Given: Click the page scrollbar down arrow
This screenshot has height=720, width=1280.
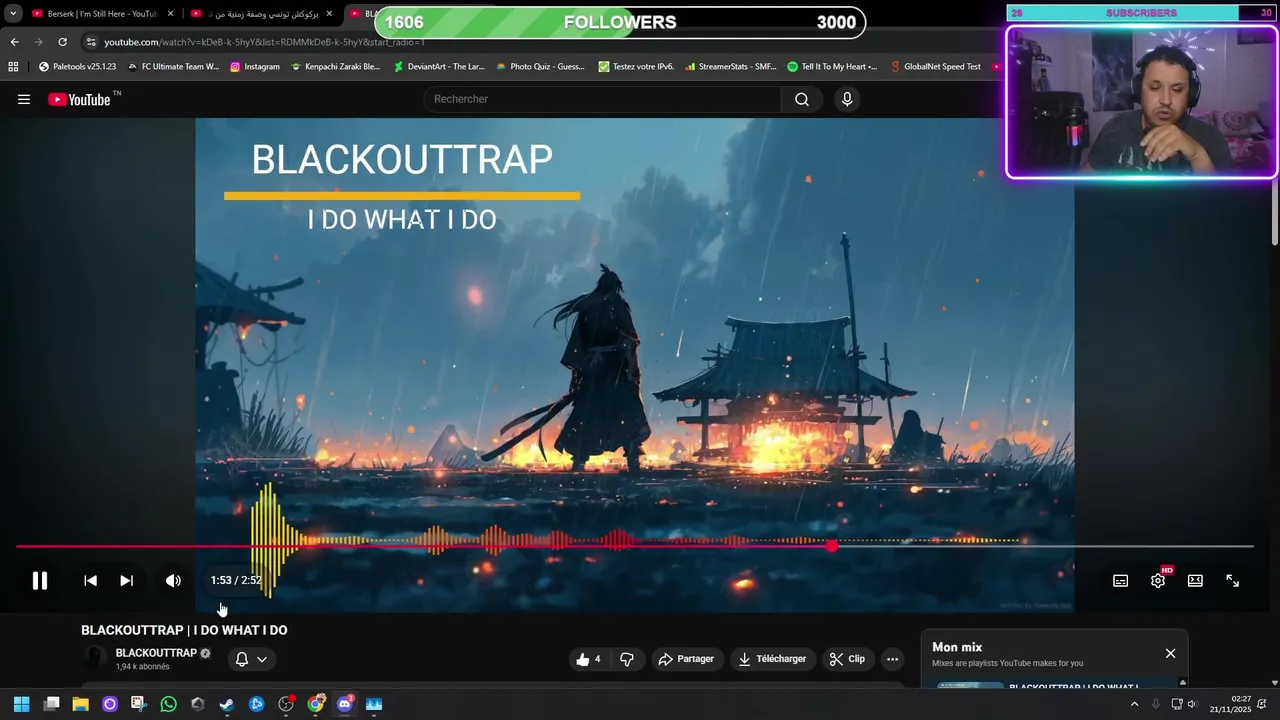Looking at the screenshot, I should click(1274, 683).
